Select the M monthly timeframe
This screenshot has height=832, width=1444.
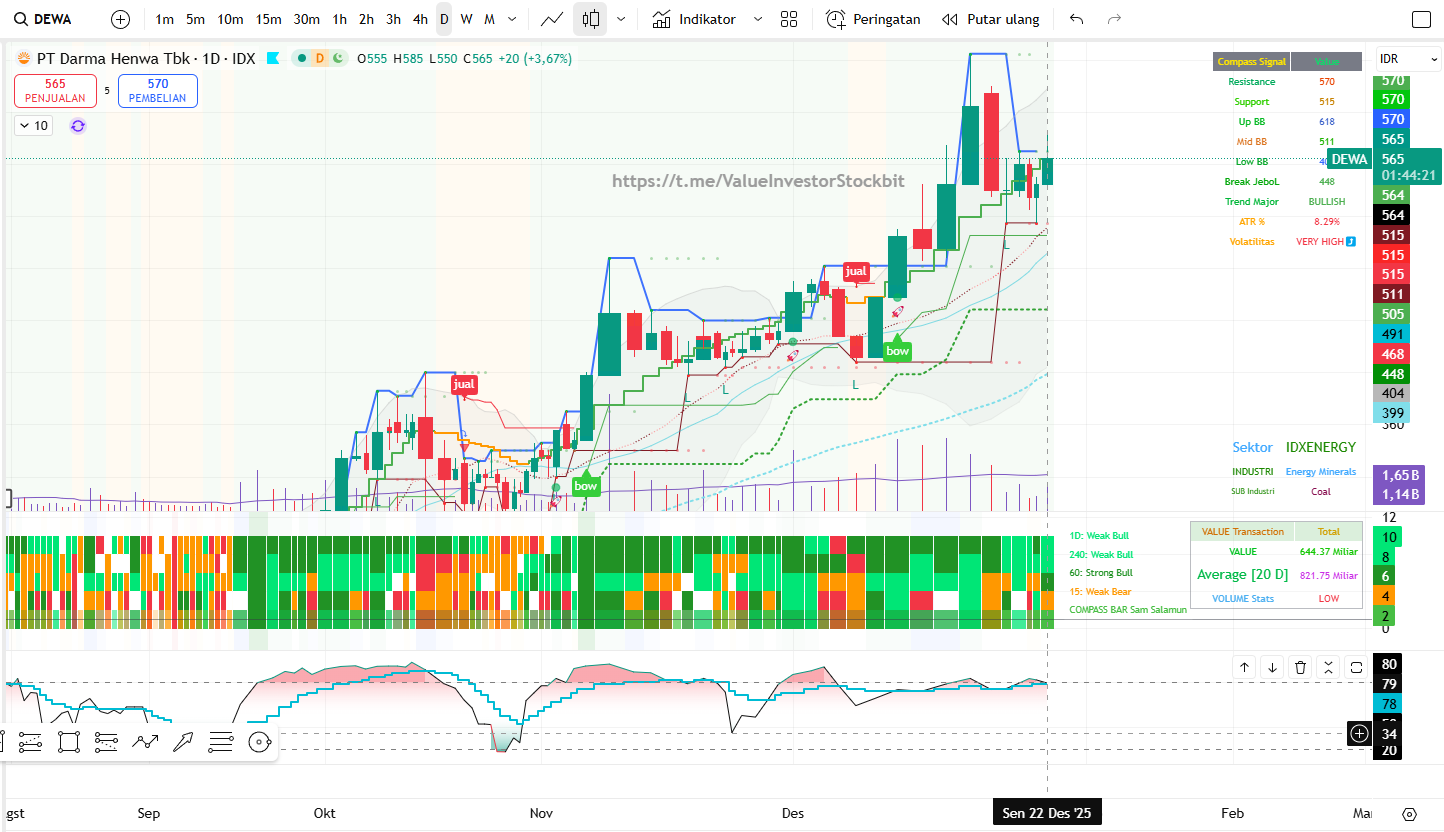tap(489, 19)
